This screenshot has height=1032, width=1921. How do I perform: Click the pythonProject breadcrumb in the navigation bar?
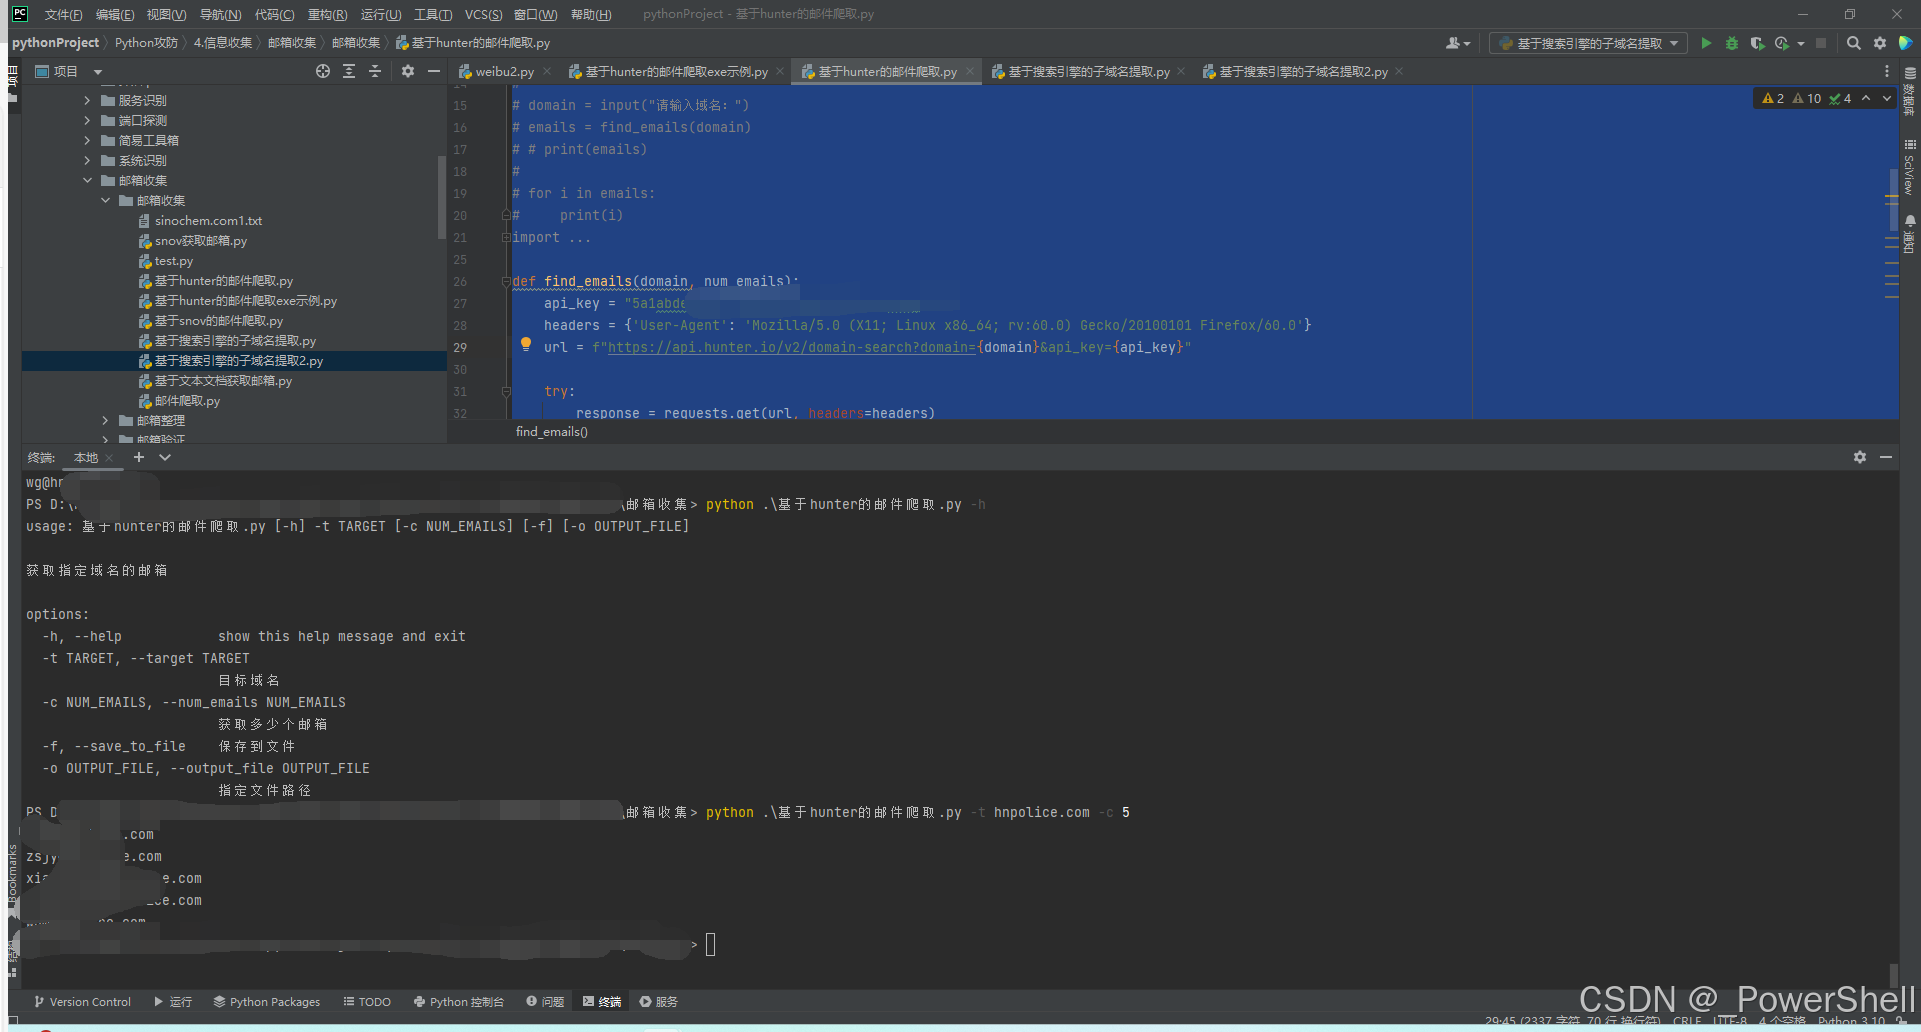point(55,43)
